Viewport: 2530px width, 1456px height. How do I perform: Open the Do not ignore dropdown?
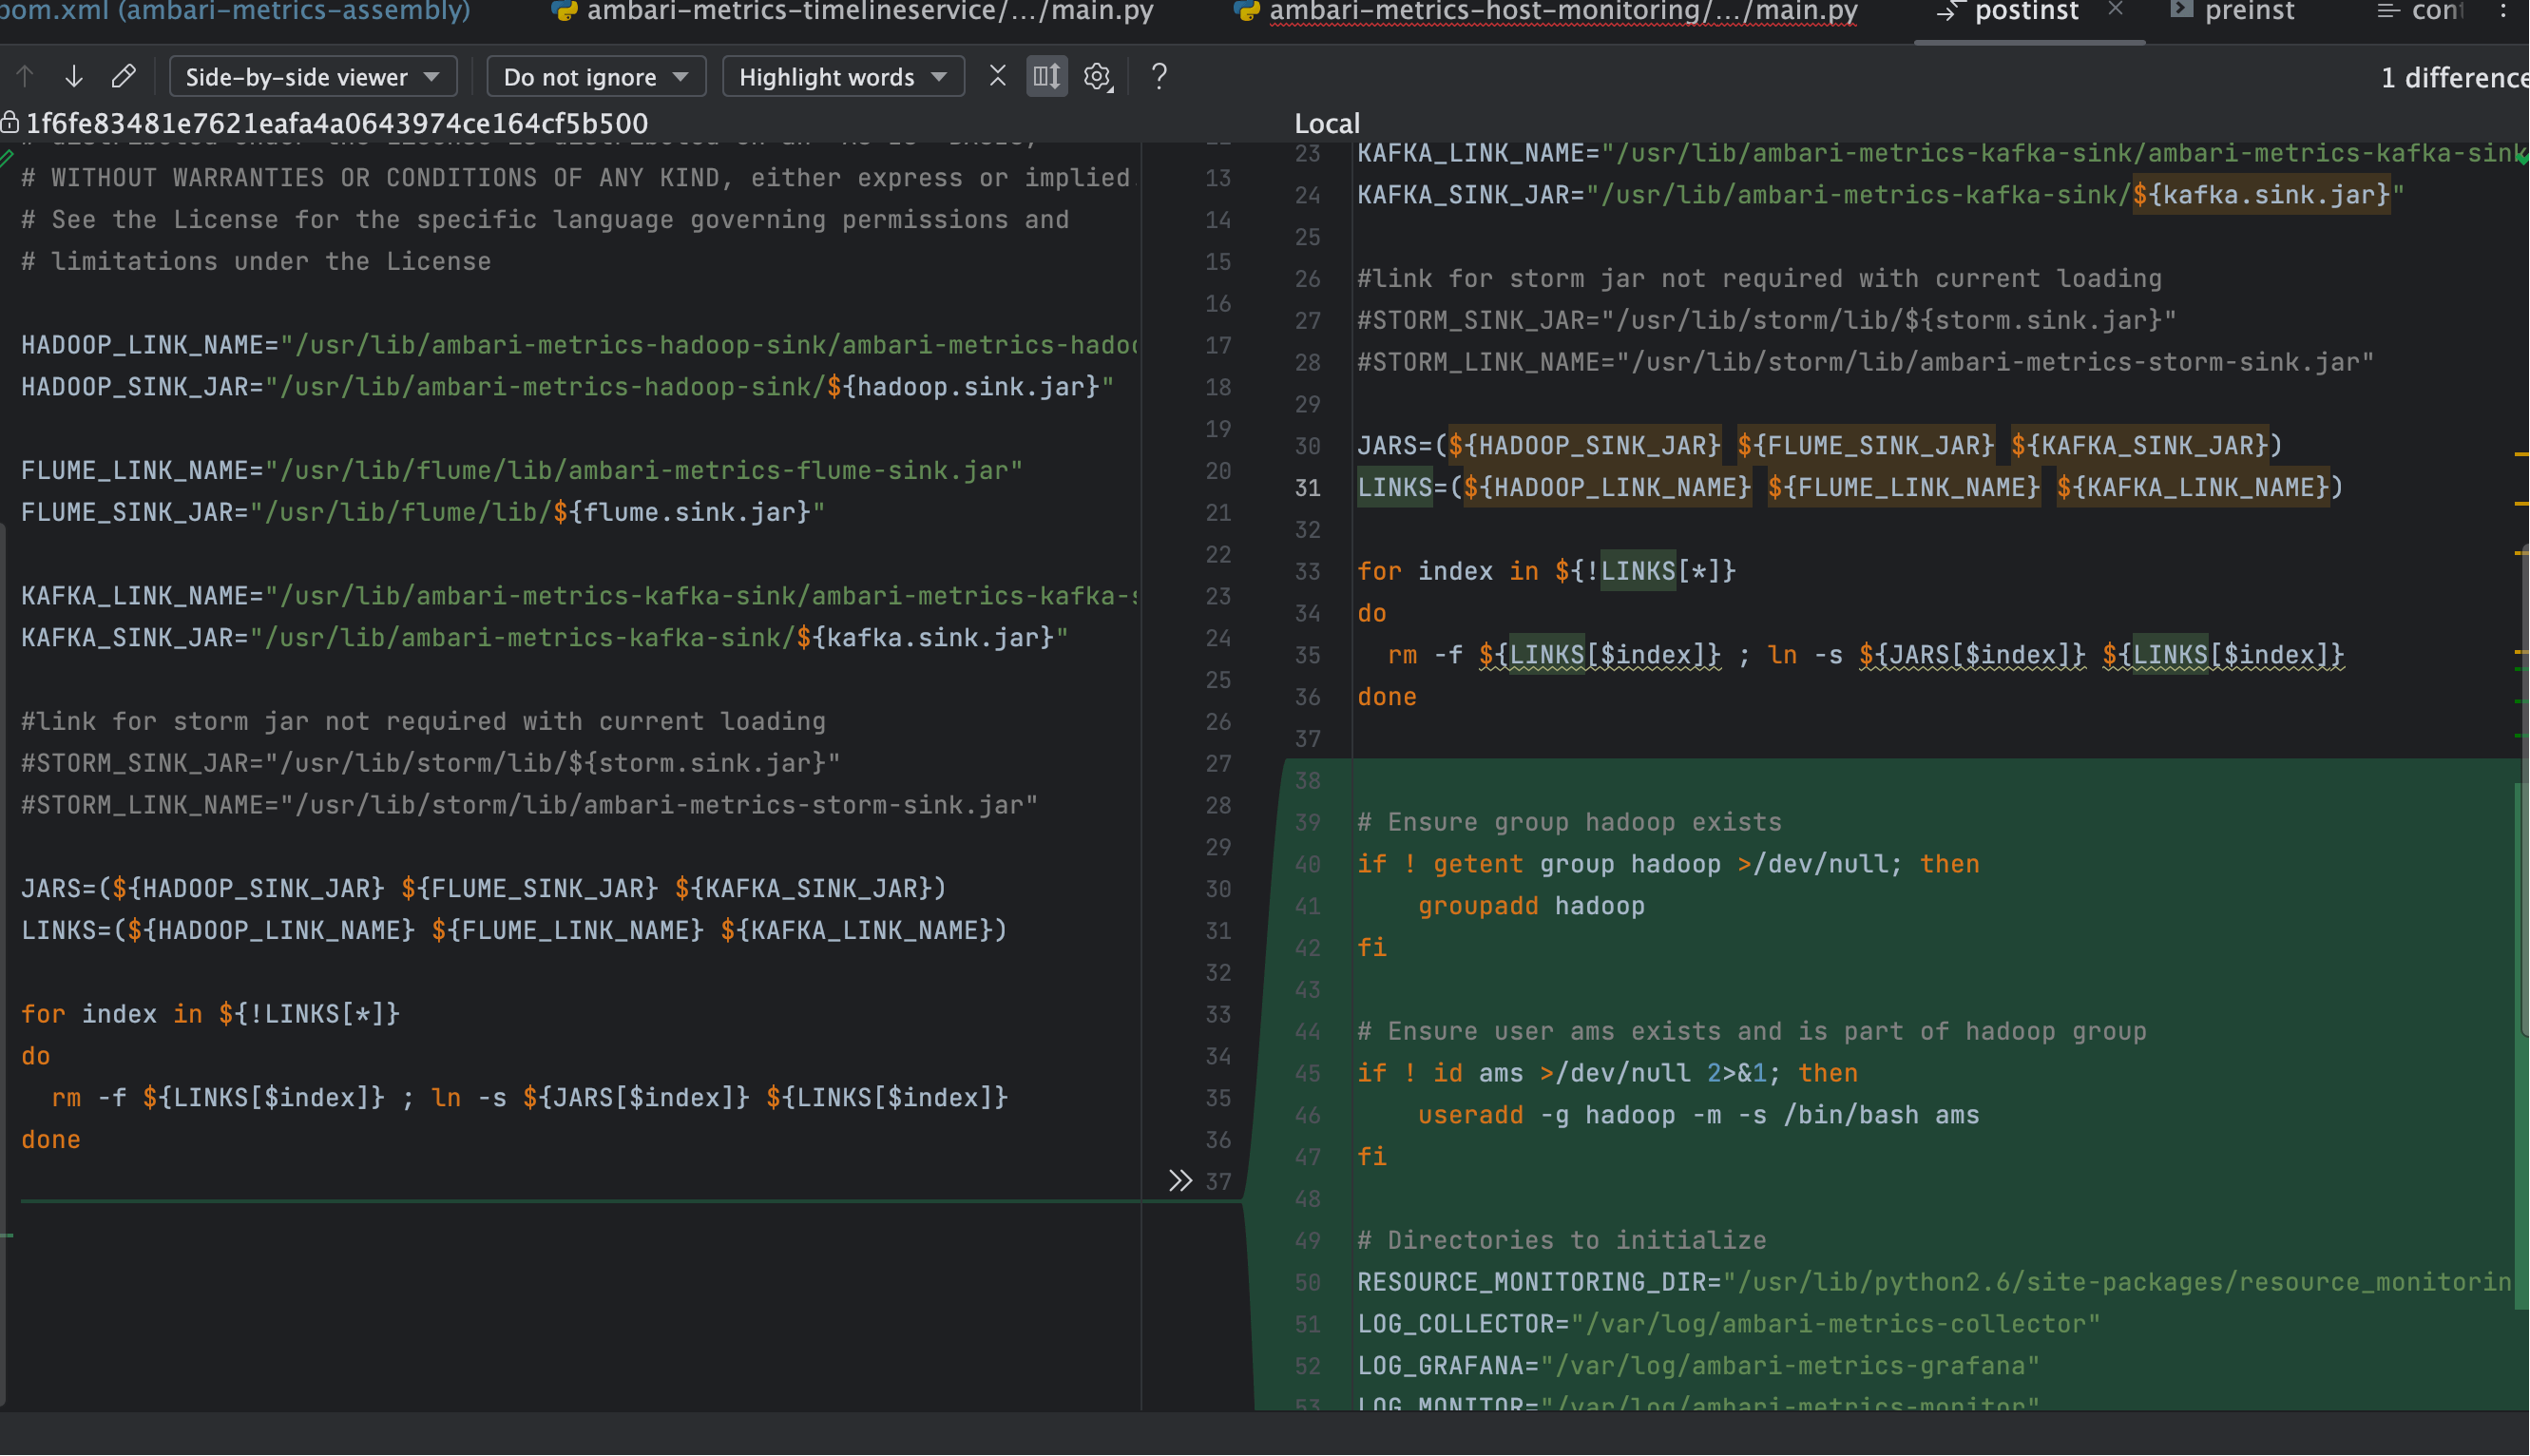click(596, 77)
